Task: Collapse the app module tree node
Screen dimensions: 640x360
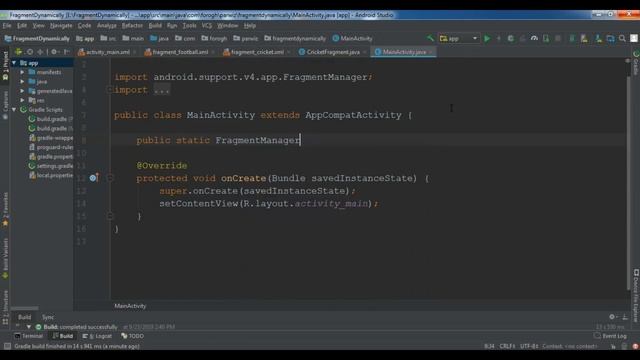Action: click(x=14, y=63)
